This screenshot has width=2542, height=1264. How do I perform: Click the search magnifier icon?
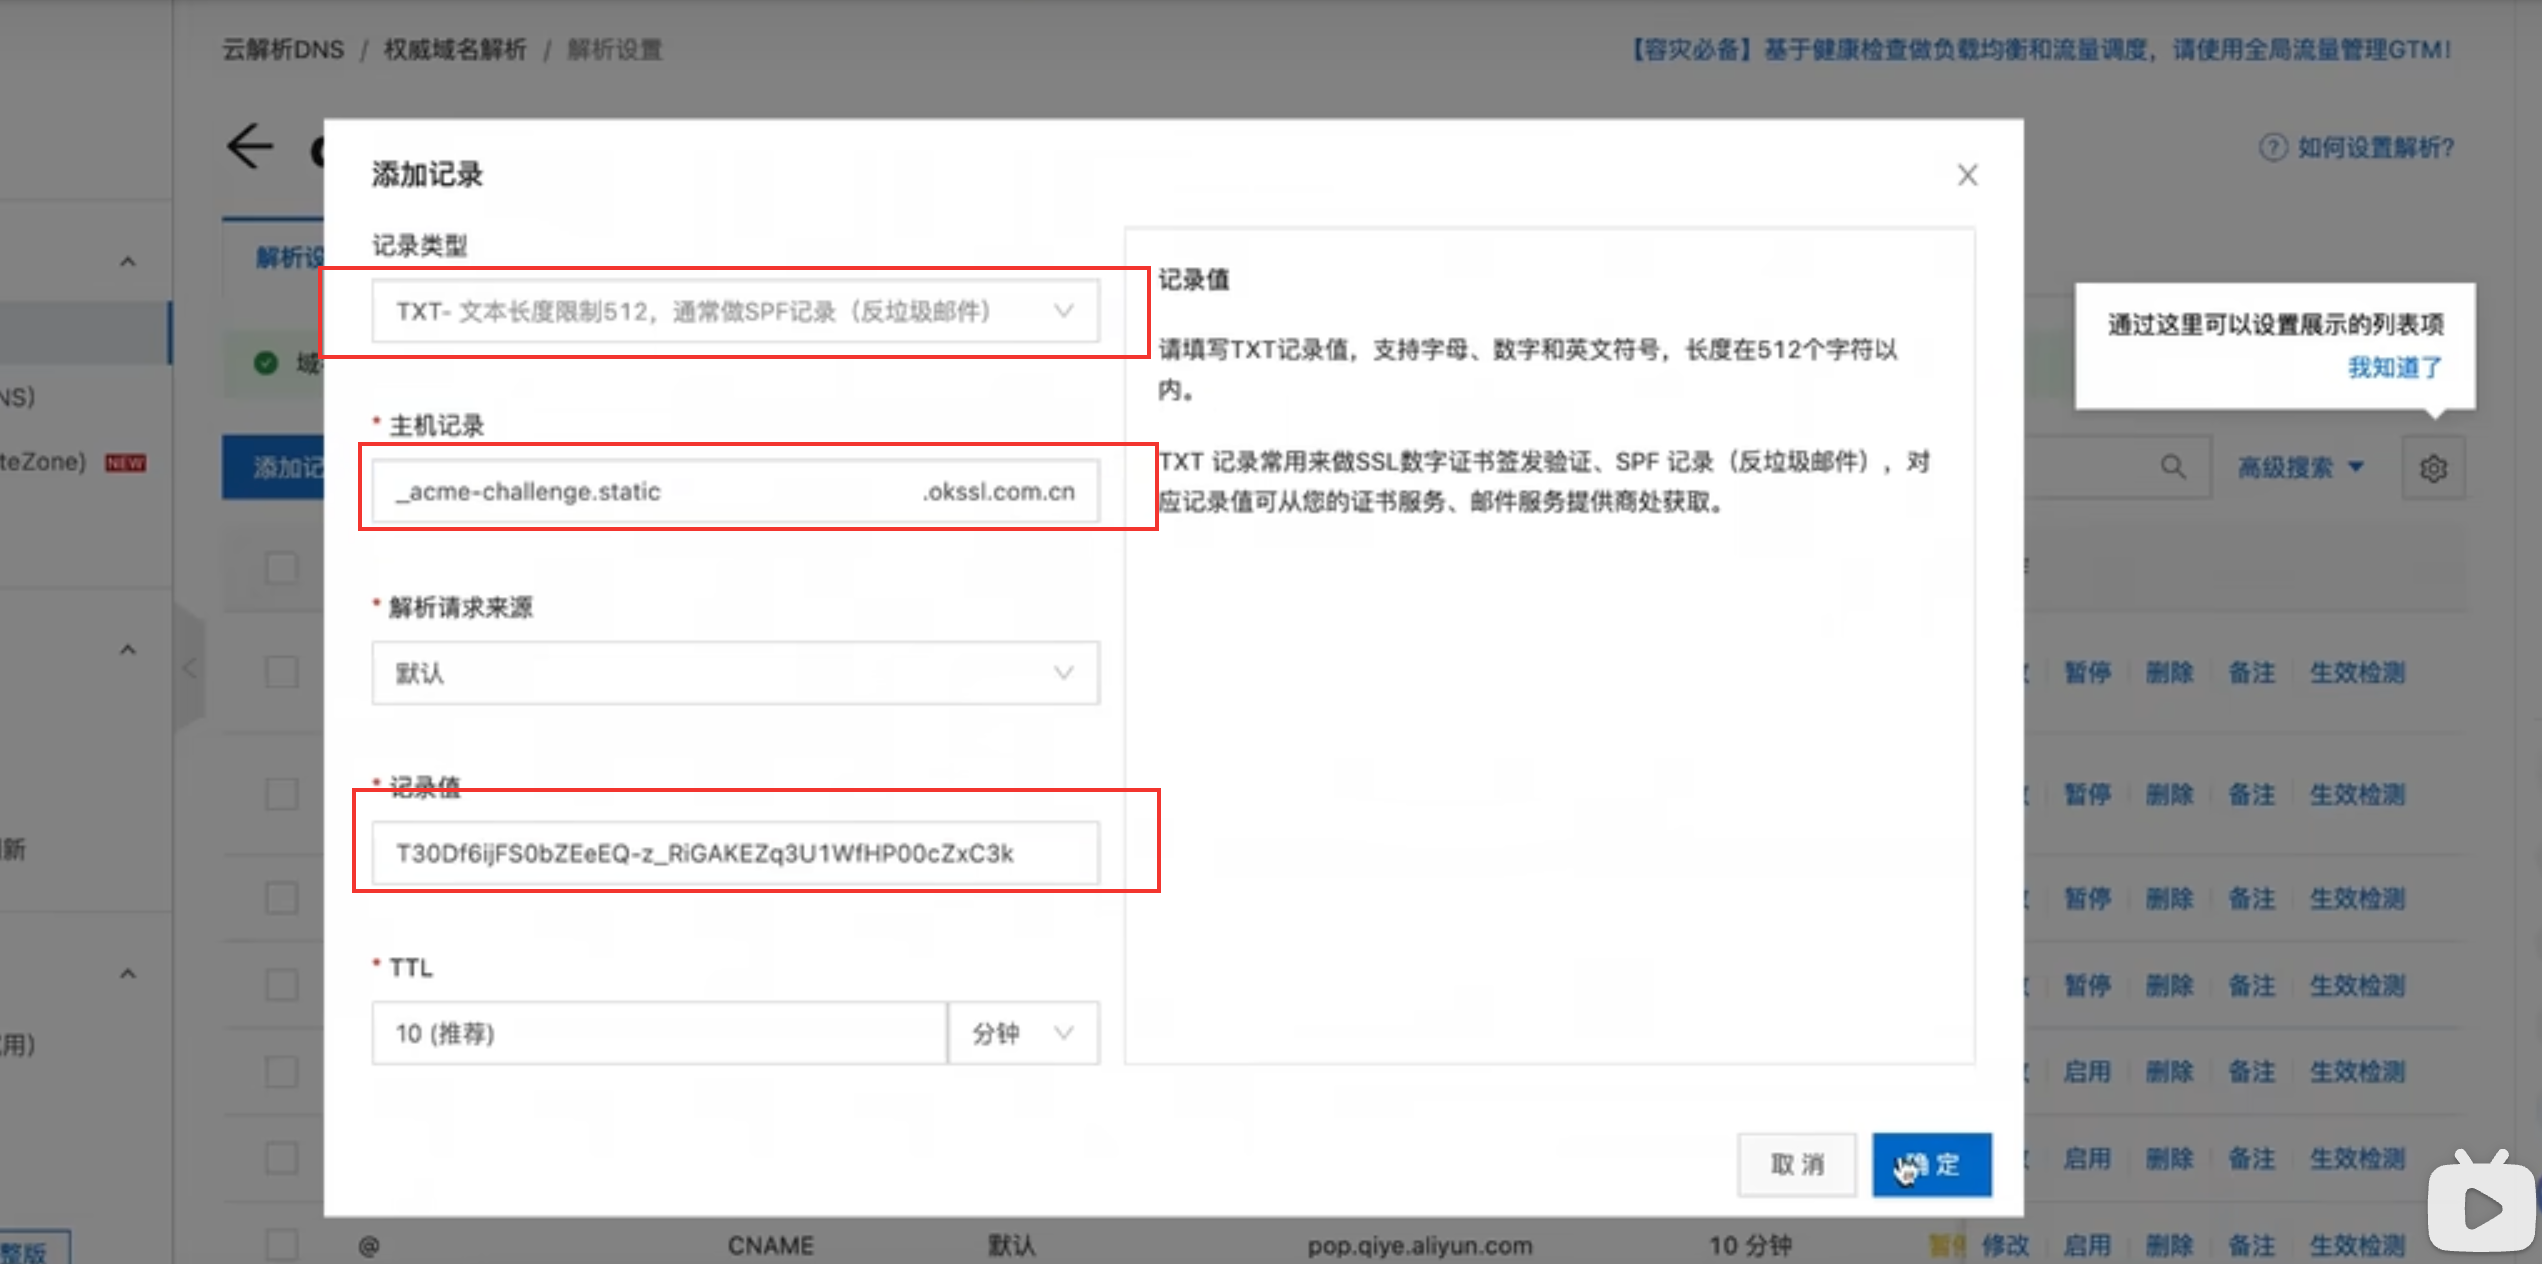[2172, 466]
